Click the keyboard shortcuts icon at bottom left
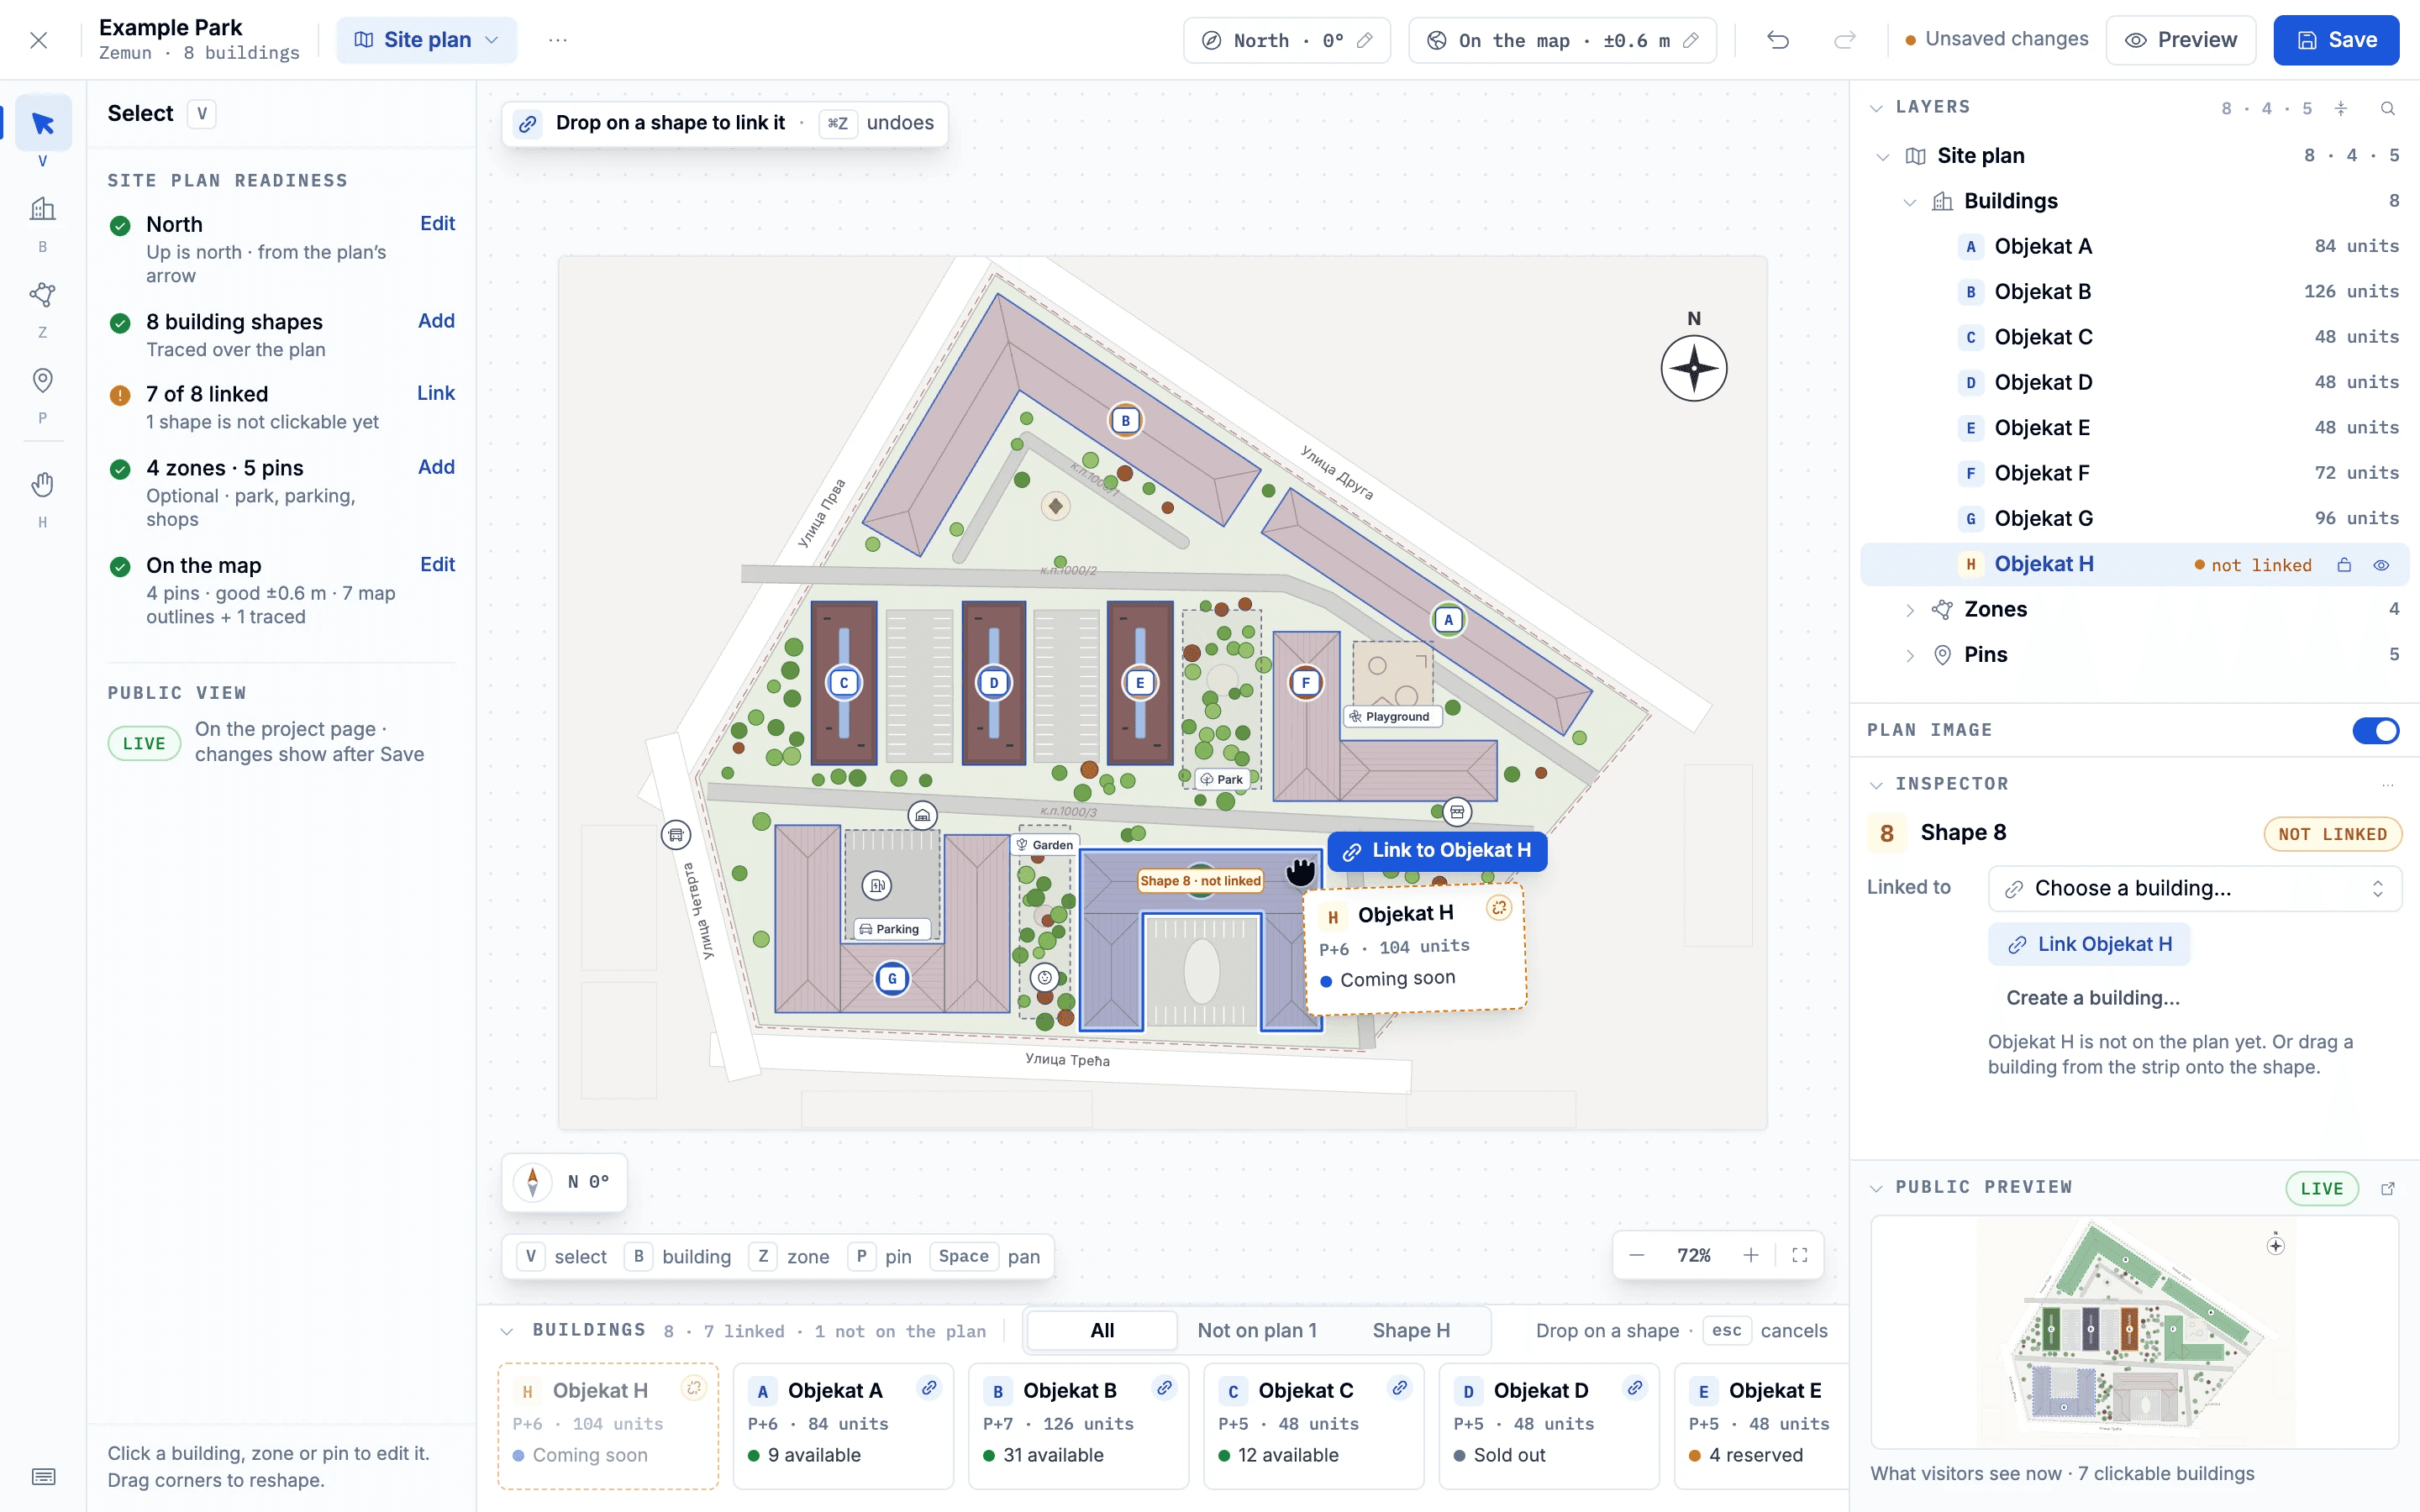This screenshot has height=1512, width=2420. [43, 1476]
